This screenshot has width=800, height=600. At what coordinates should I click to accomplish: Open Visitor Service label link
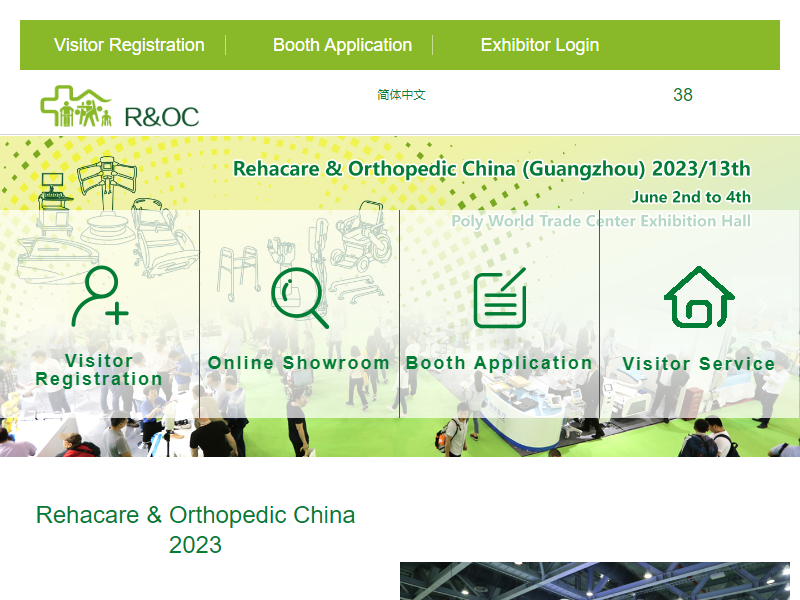tap(699, 364)
